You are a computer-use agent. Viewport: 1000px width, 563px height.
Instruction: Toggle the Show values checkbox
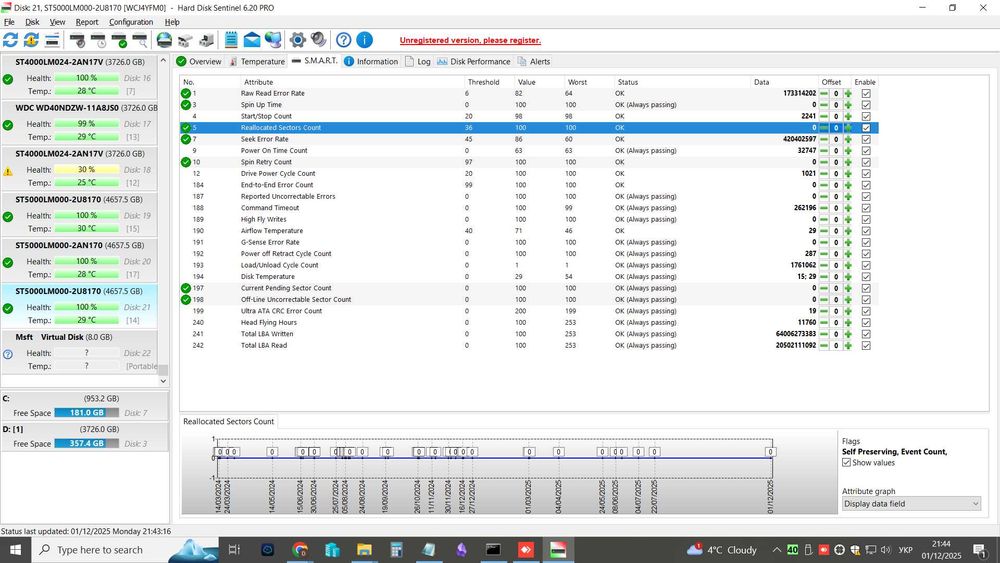point(847,463)
